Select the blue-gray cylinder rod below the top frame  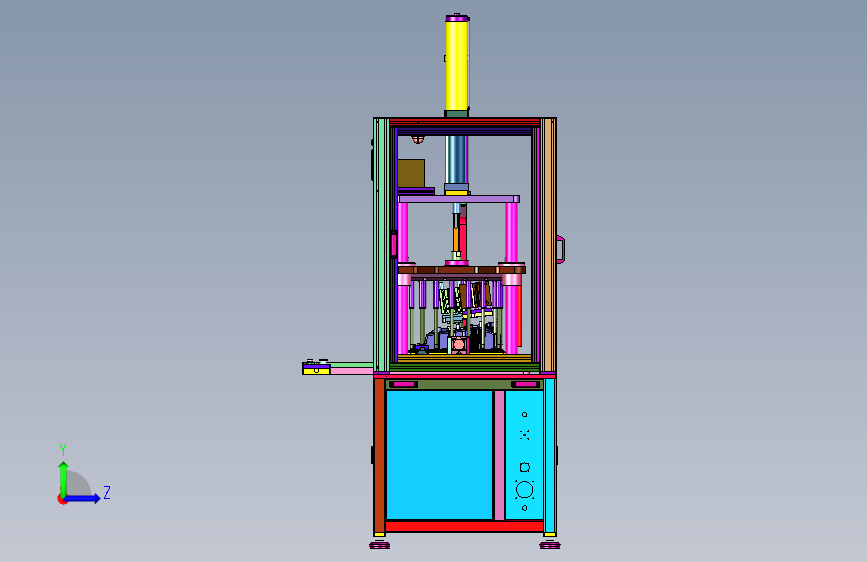456,160
